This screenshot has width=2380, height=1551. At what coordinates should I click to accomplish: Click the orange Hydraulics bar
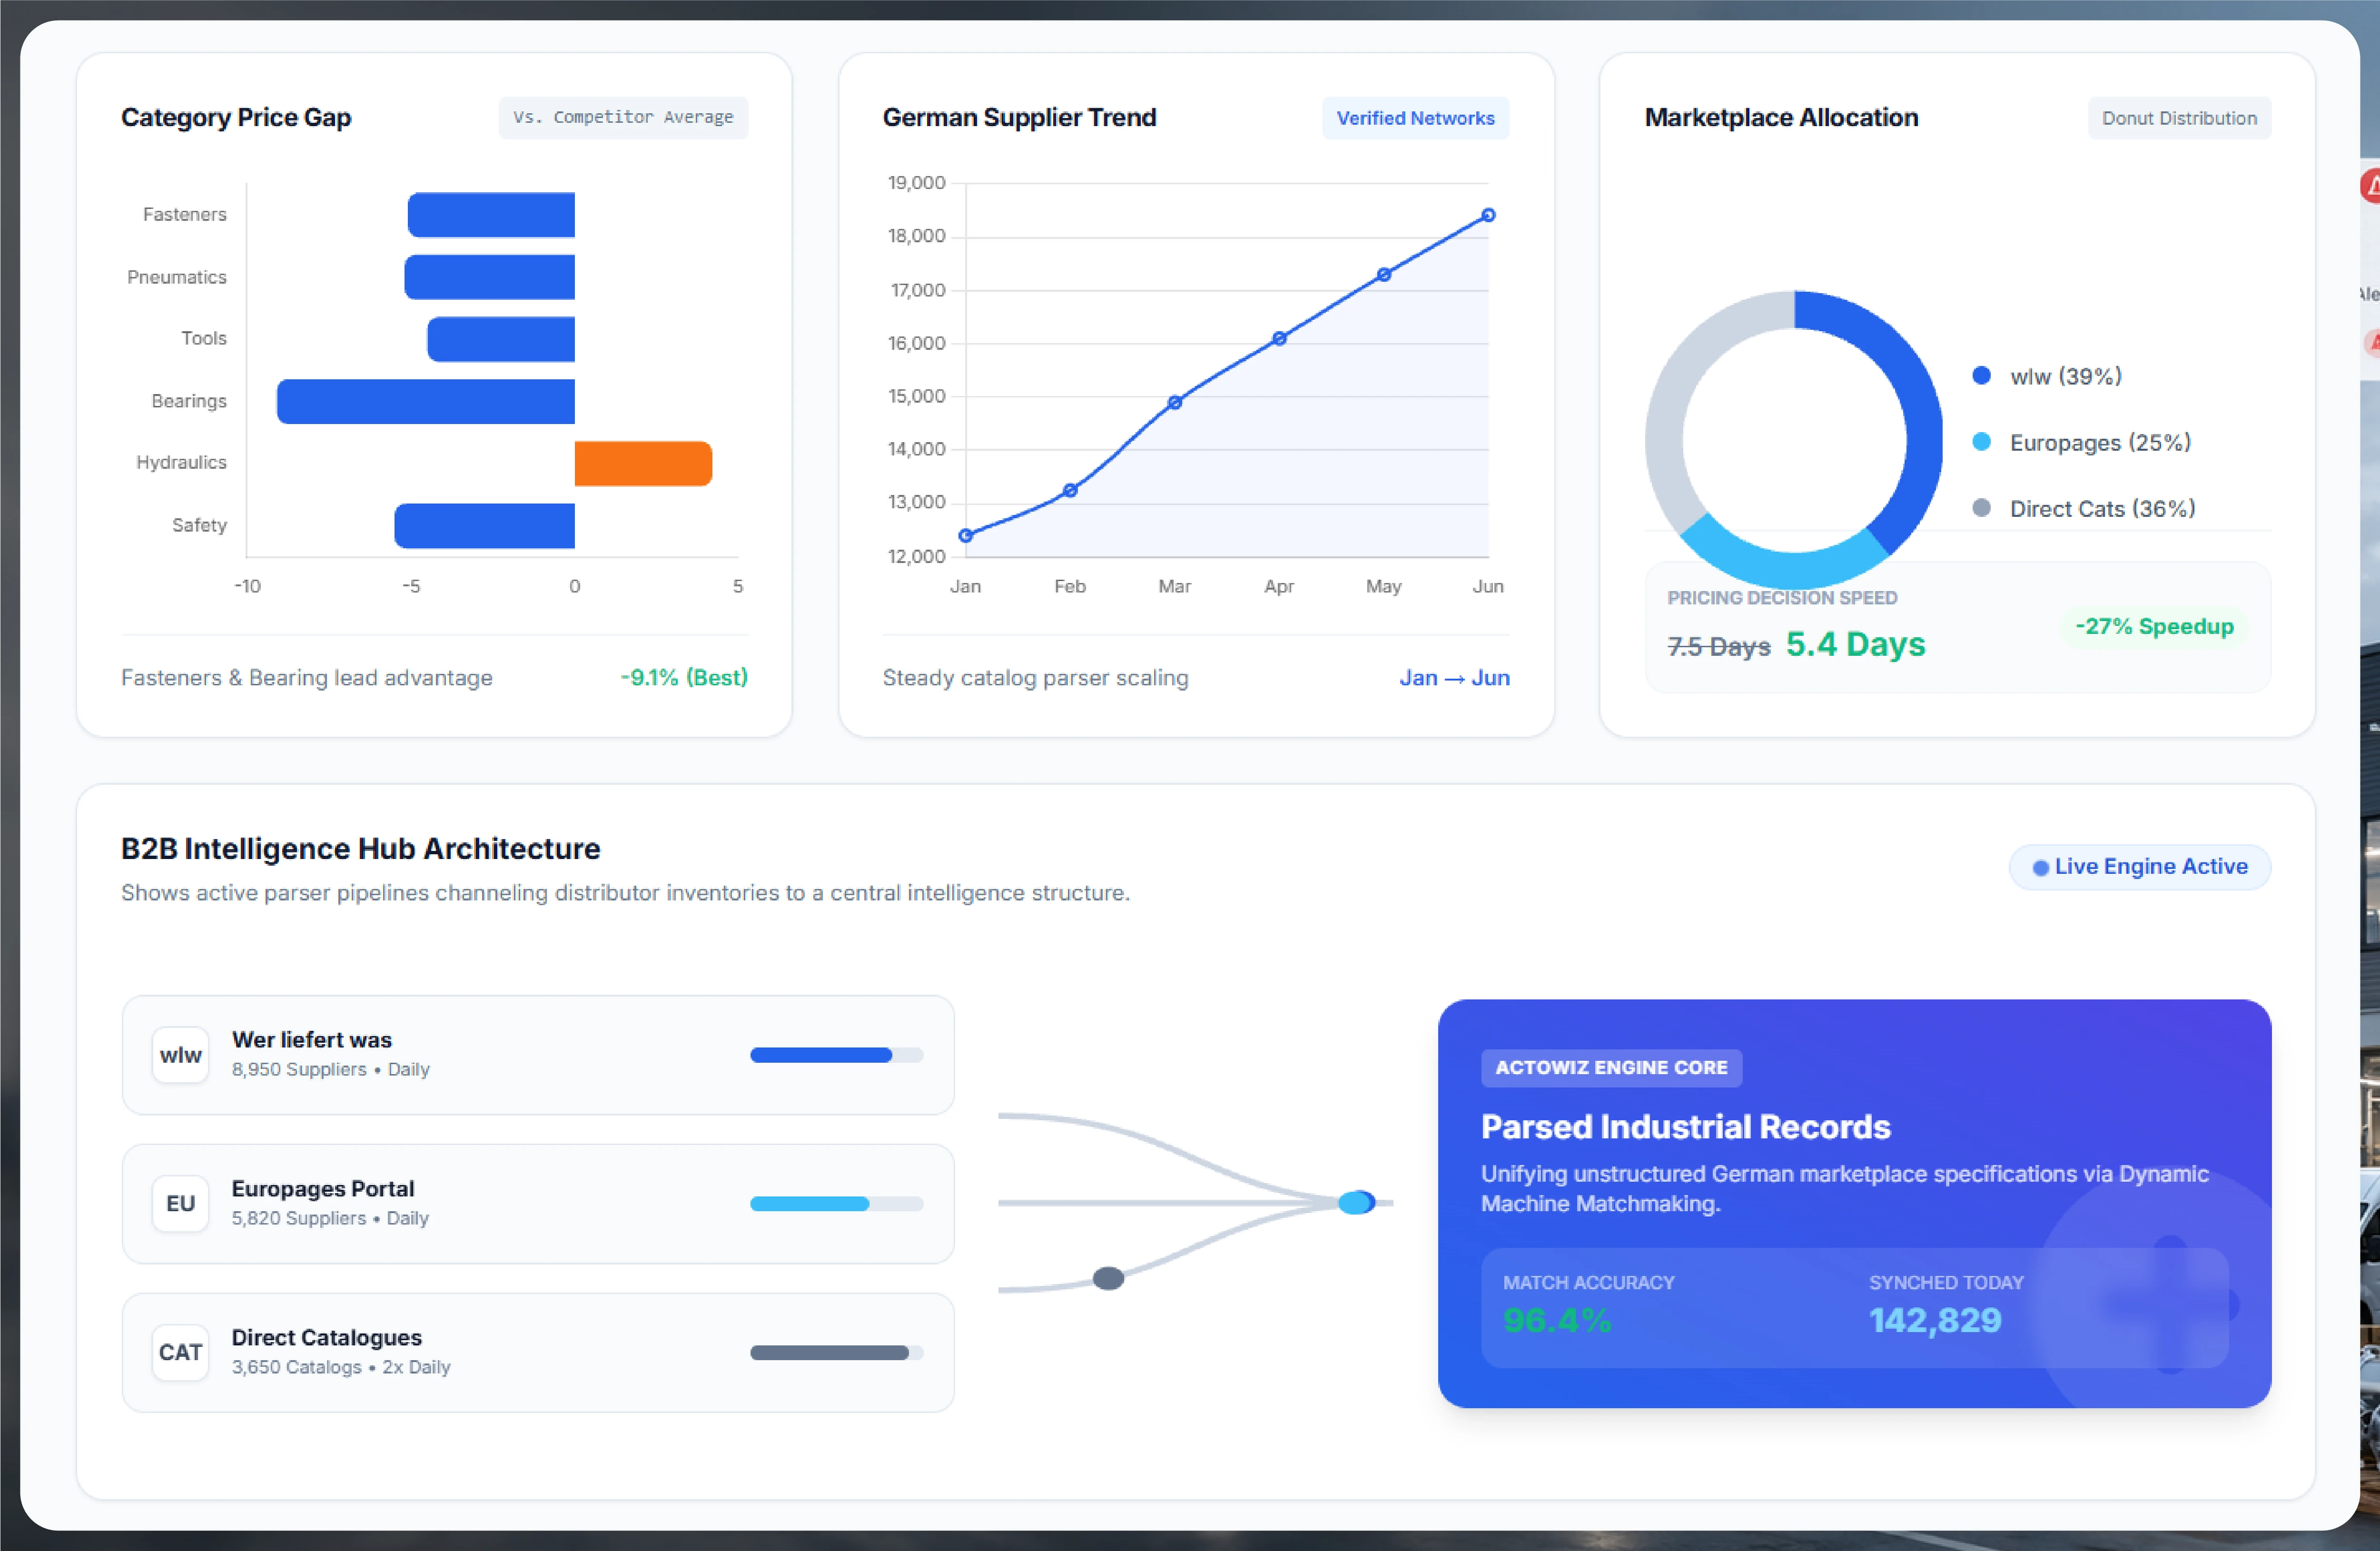pos(643,463)
